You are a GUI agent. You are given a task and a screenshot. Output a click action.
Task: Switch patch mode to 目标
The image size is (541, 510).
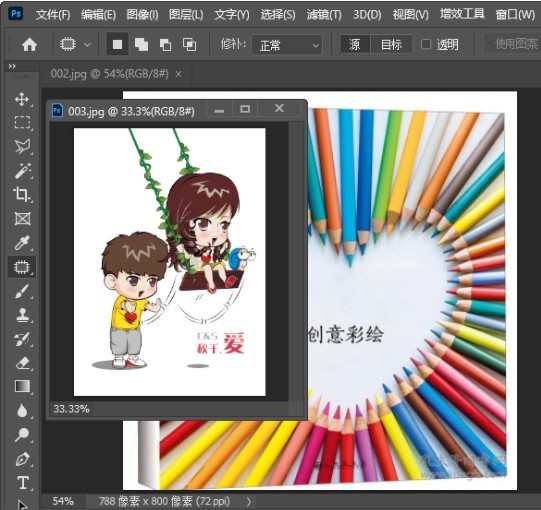pyautogui.click(x=391, y=44)
